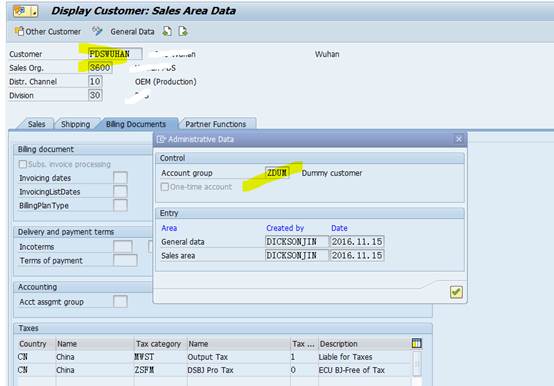This screenshot has height=386, width=554.
Task: Click the InvoicingListDates field
Action: tap(120, 191)
